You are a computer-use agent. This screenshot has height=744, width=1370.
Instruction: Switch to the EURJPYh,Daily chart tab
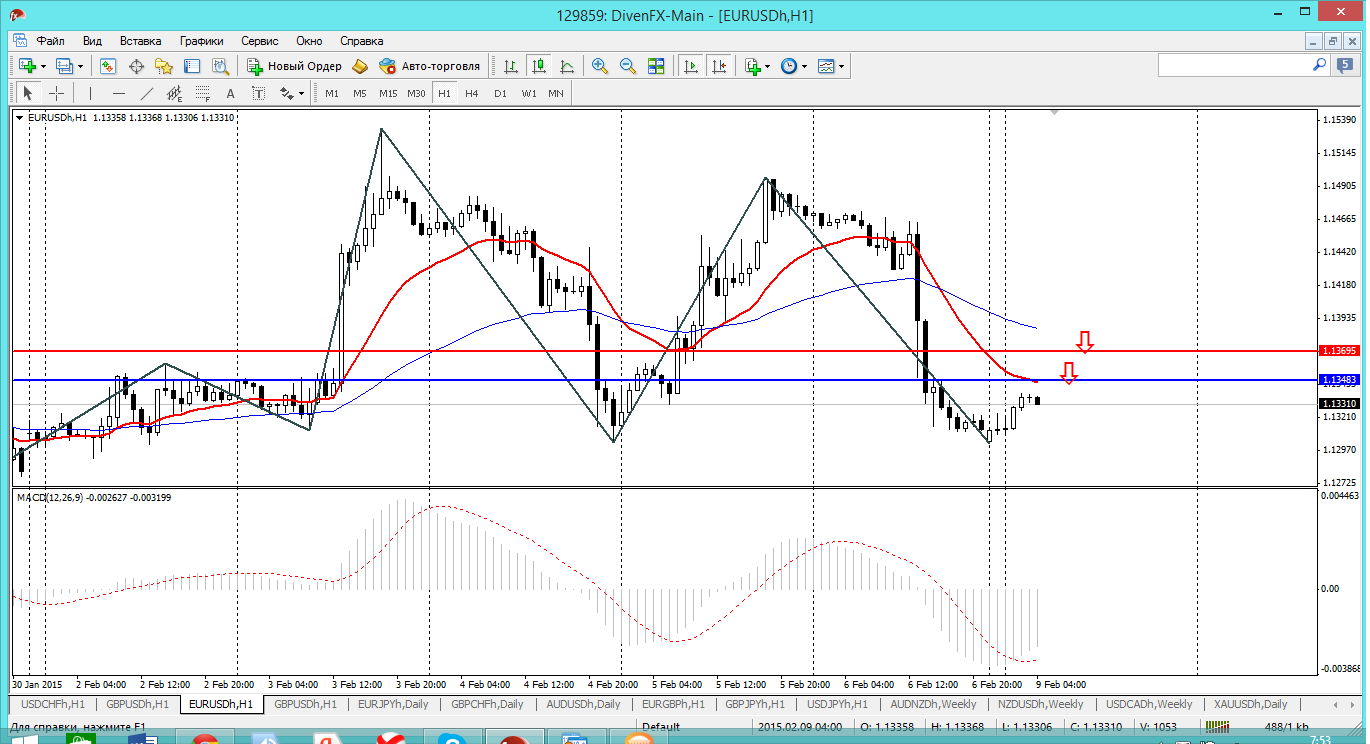392,704
